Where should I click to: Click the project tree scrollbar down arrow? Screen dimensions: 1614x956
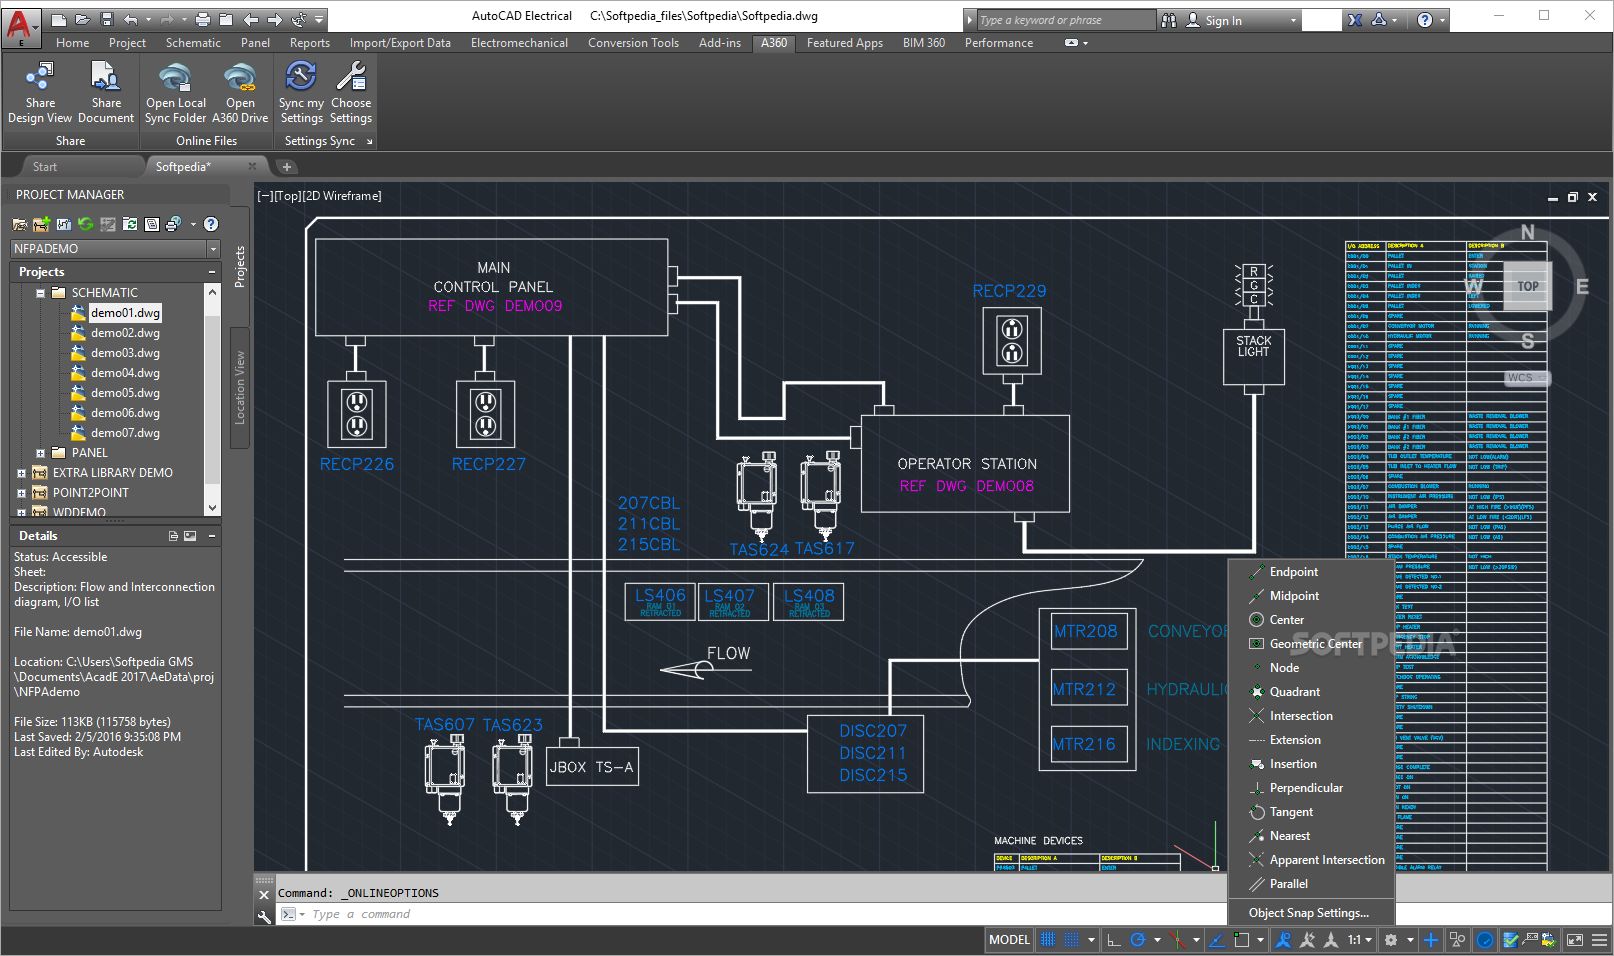click(212, 508)
